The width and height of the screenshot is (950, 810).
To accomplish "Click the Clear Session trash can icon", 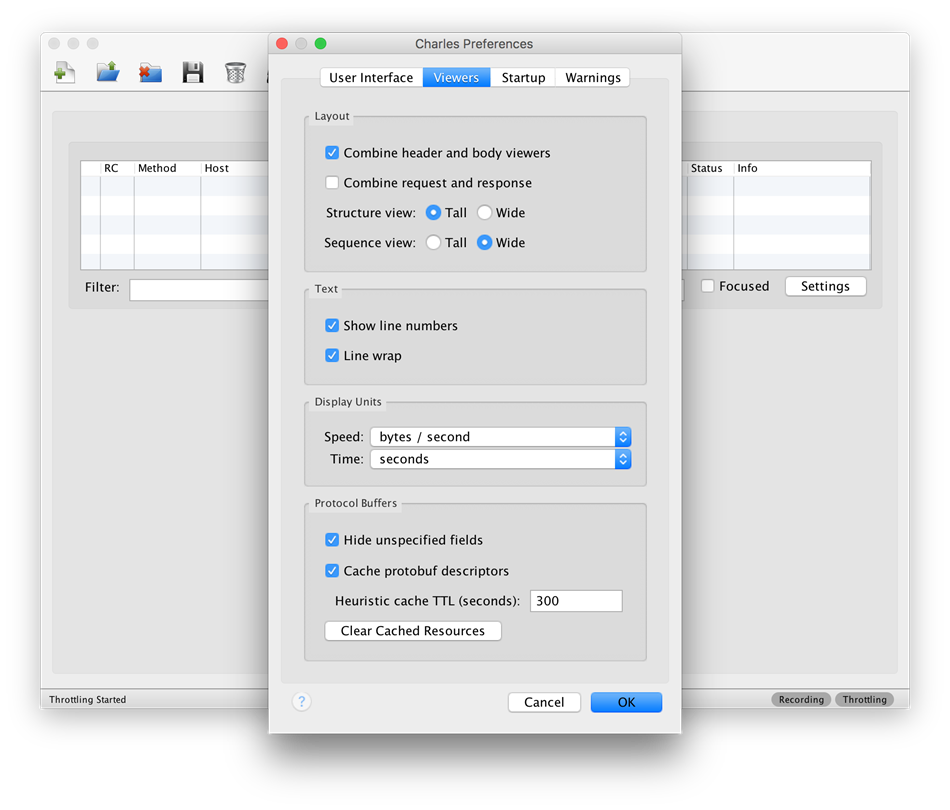I will pyautogui.click(x=235, y=73).
